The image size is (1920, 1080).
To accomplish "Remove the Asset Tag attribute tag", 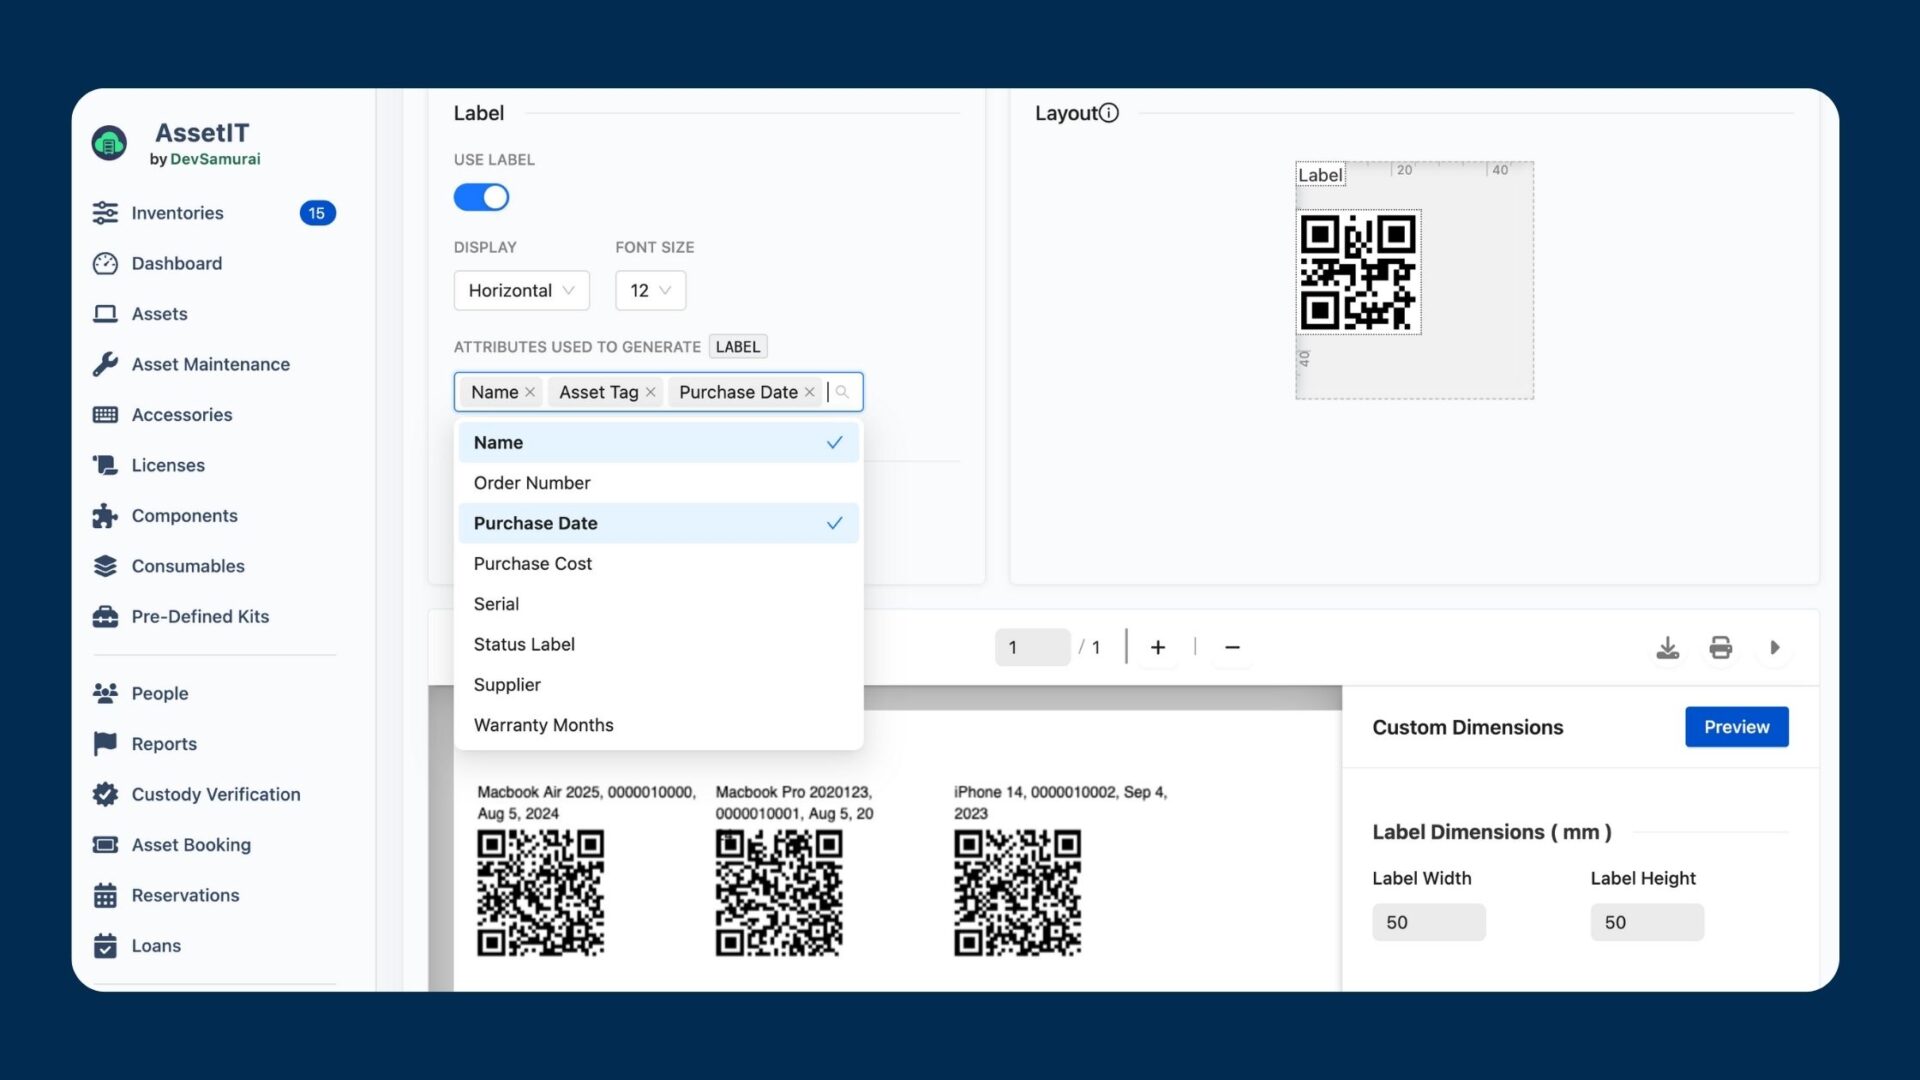I will click(651, 392).
